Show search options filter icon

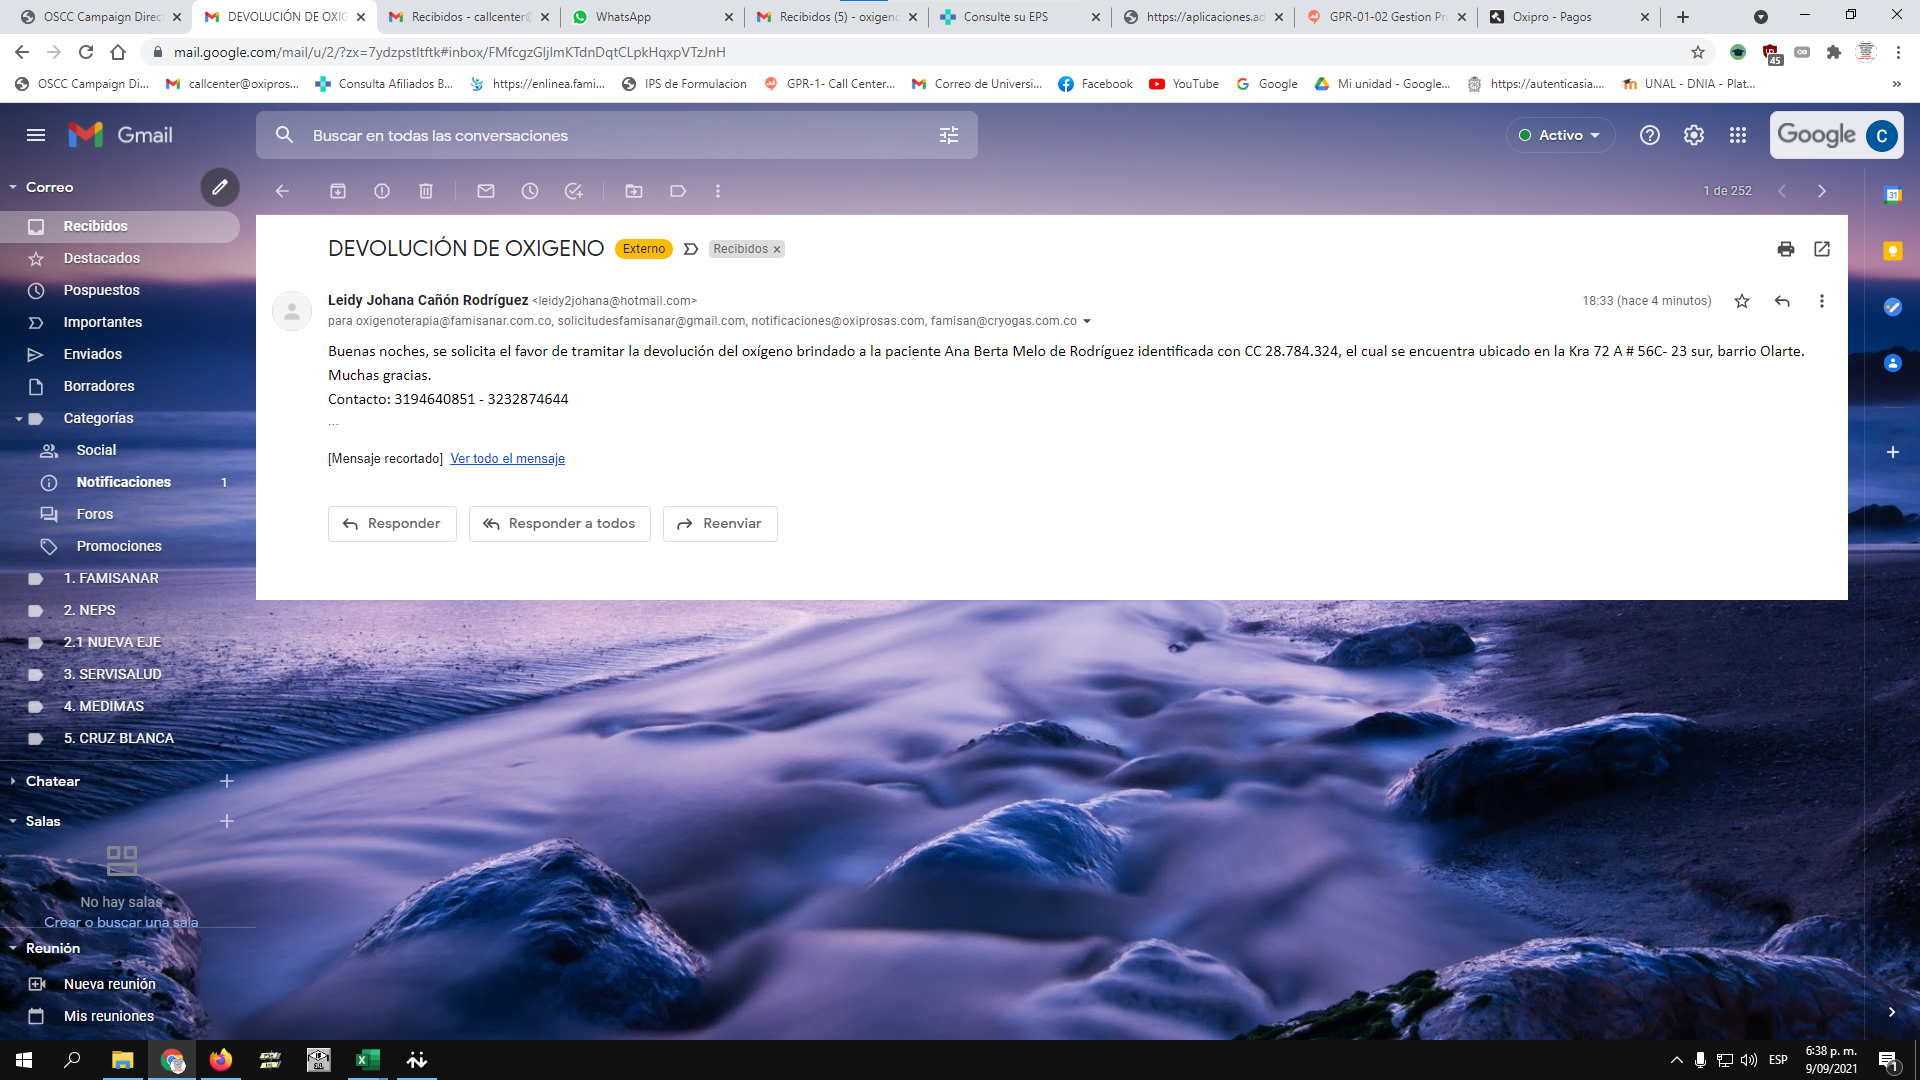point(949,135)
